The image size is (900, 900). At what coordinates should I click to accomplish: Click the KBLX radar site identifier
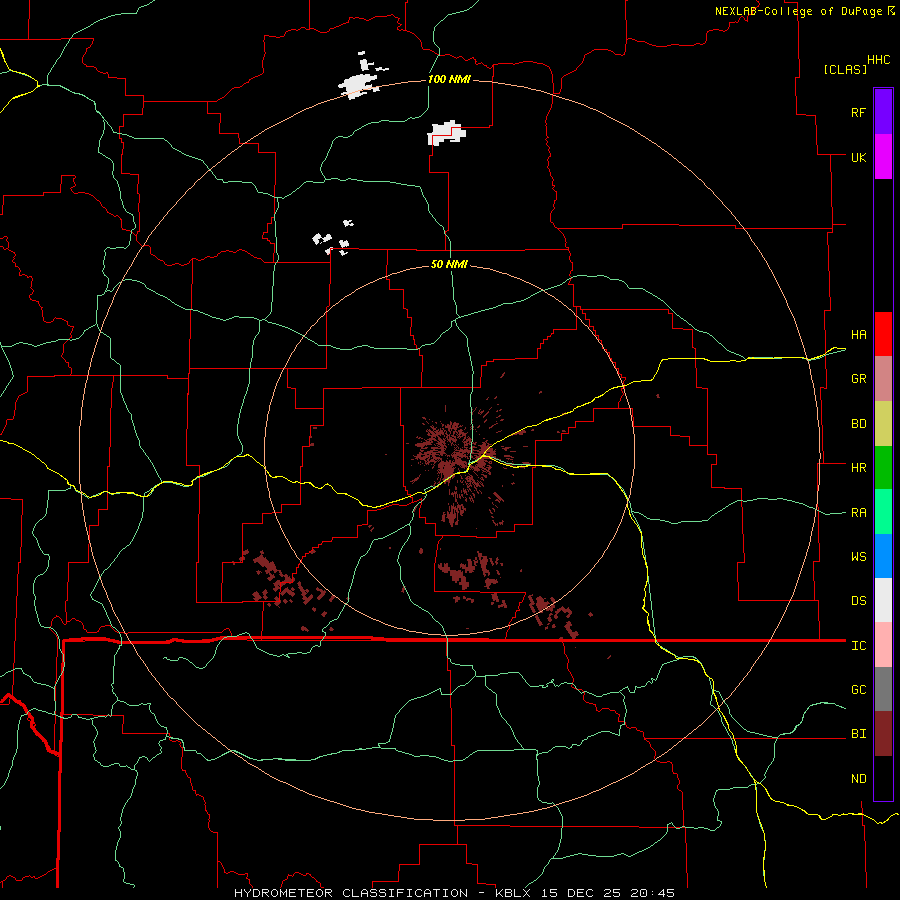point(514,893)
